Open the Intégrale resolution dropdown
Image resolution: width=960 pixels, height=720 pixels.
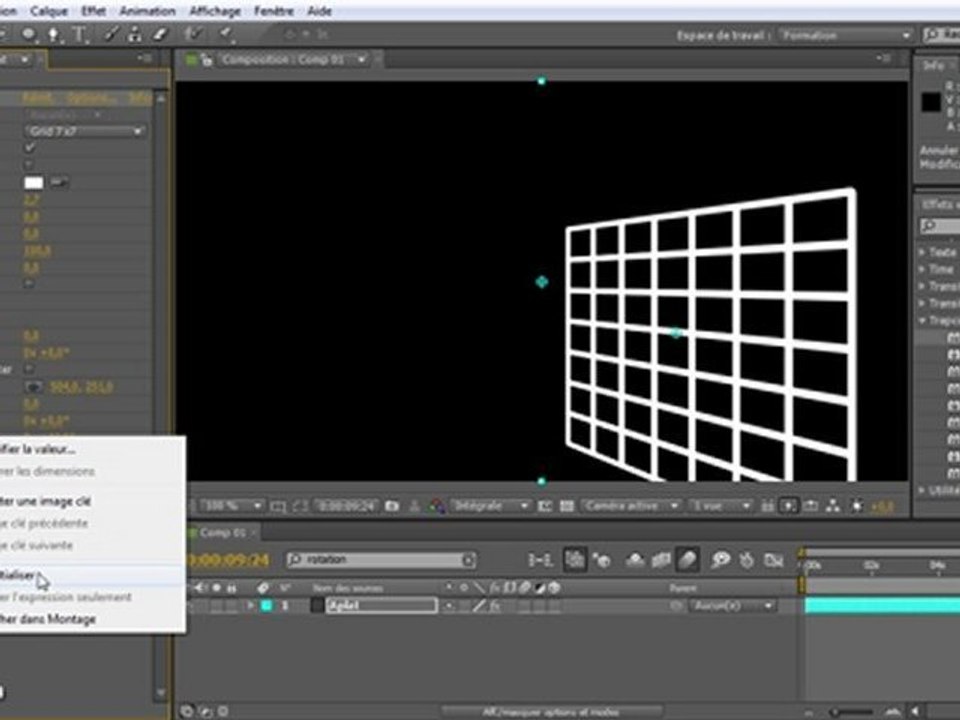point(490,506)
